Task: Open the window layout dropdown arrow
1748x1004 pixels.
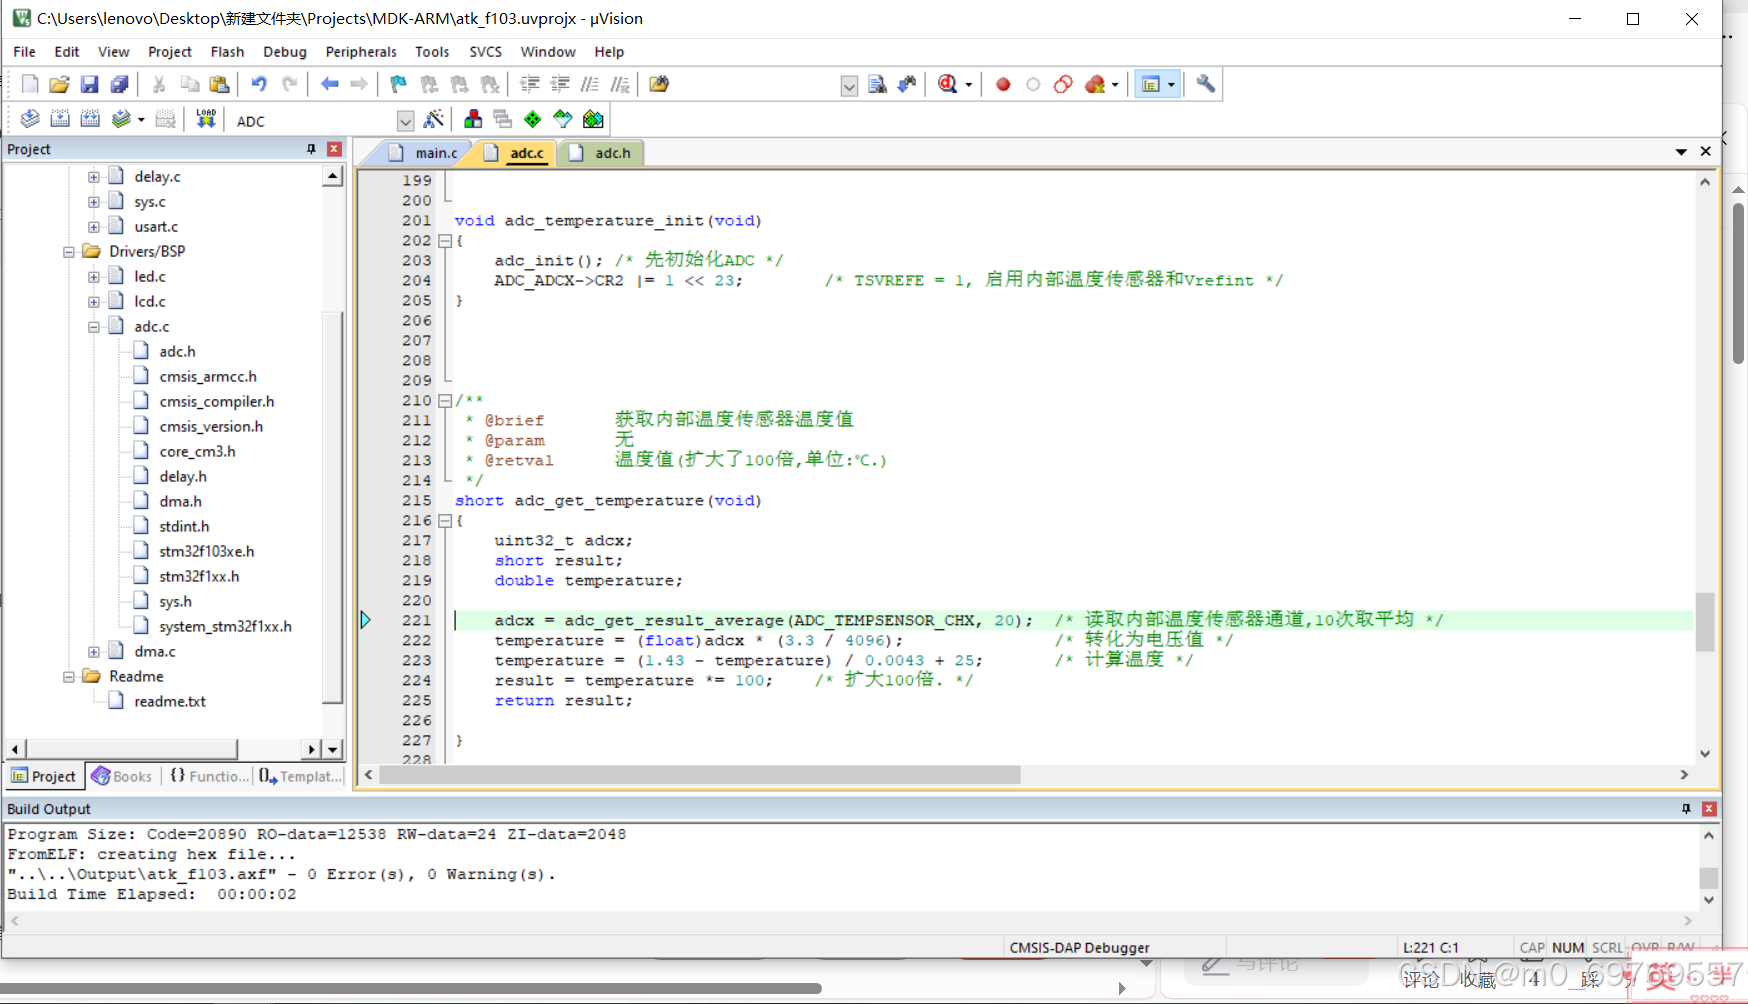Action: pyautogui.click(x=1171, y=85)
